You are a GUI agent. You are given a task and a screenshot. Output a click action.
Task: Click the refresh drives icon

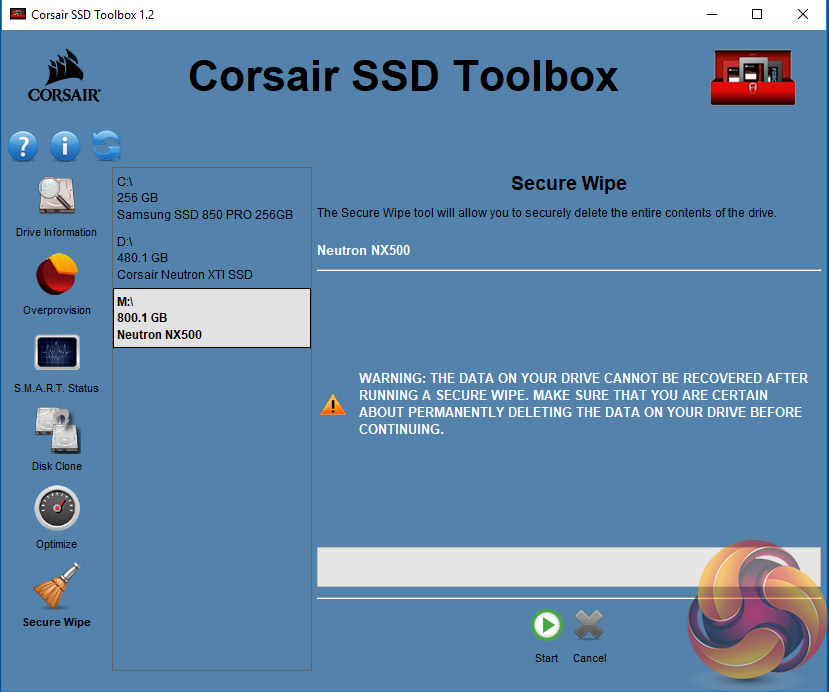point(106,146)
